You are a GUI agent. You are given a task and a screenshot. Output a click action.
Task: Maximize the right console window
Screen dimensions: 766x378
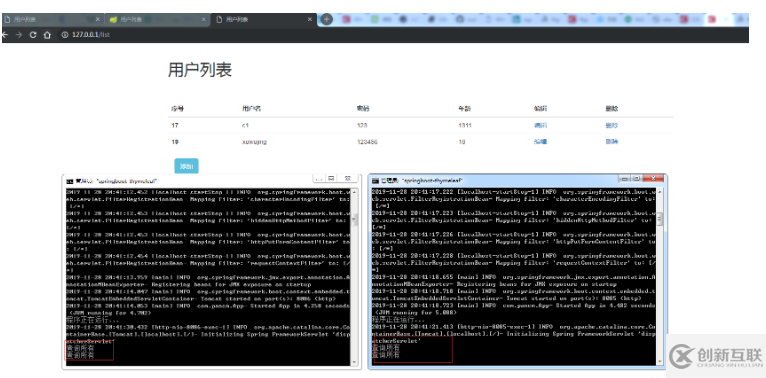(636, 179)
